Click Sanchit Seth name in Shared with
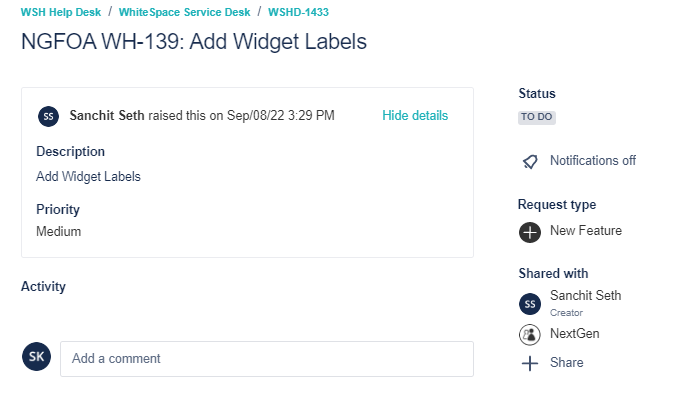694x399 pixels. 586,295
